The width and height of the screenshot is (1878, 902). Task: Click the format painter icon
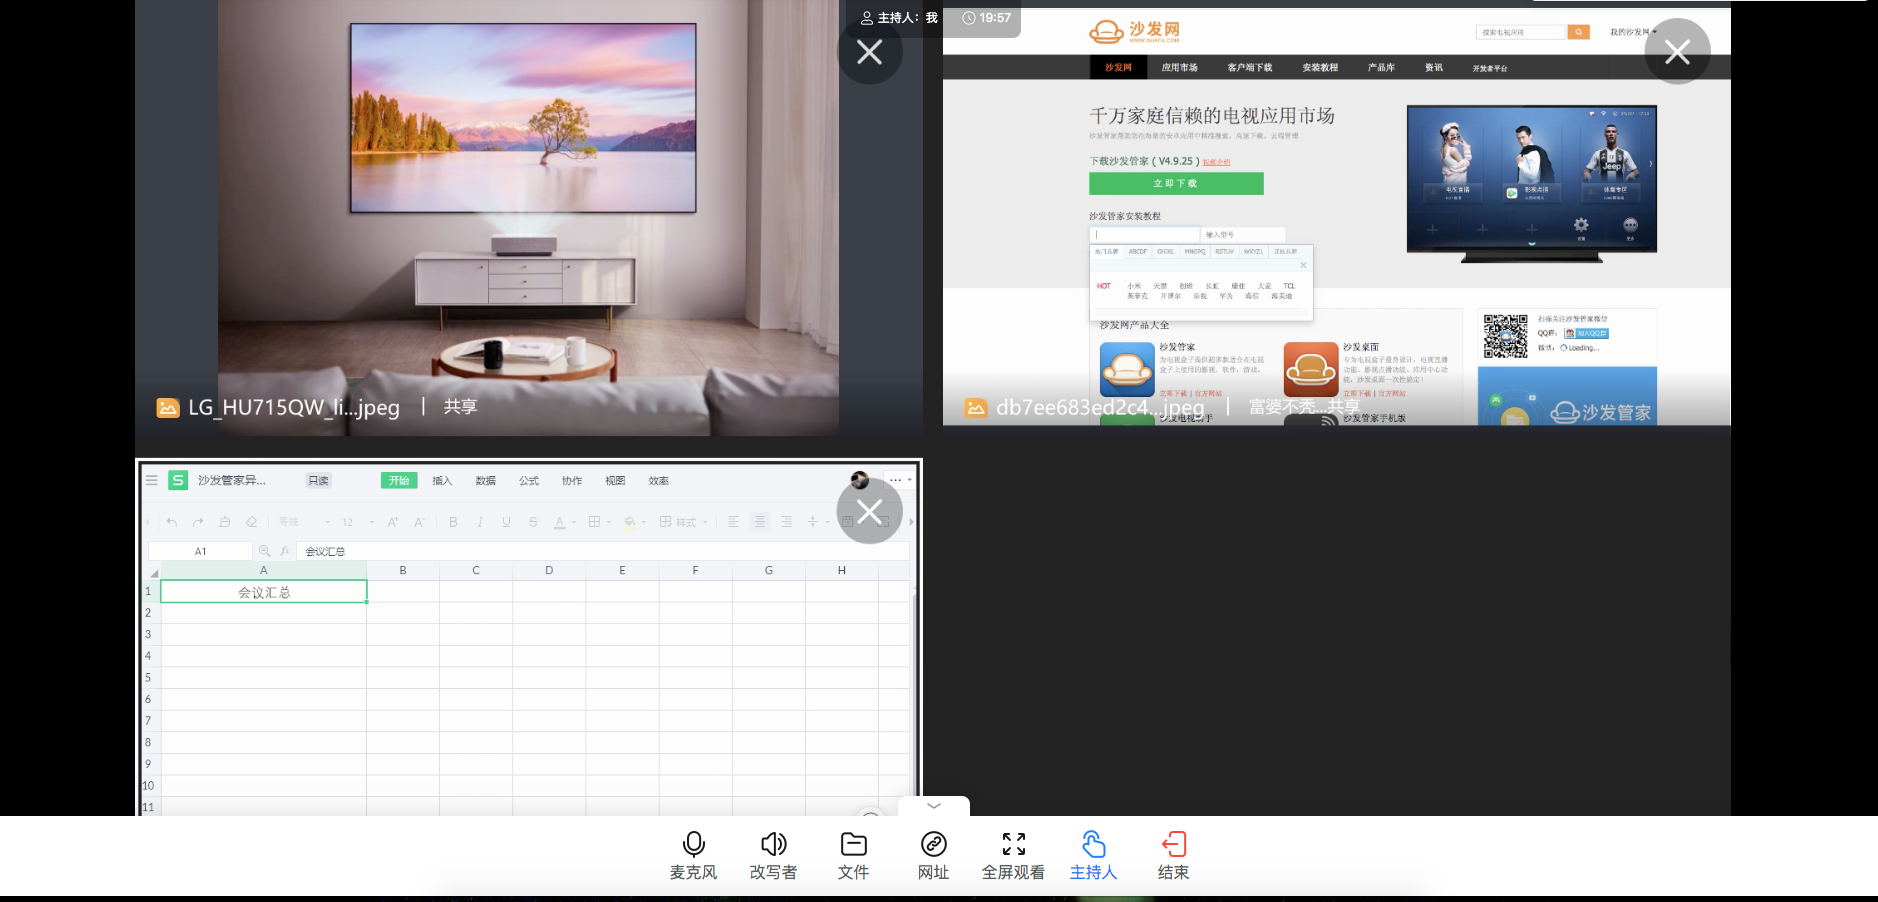(x=225, y=522)
